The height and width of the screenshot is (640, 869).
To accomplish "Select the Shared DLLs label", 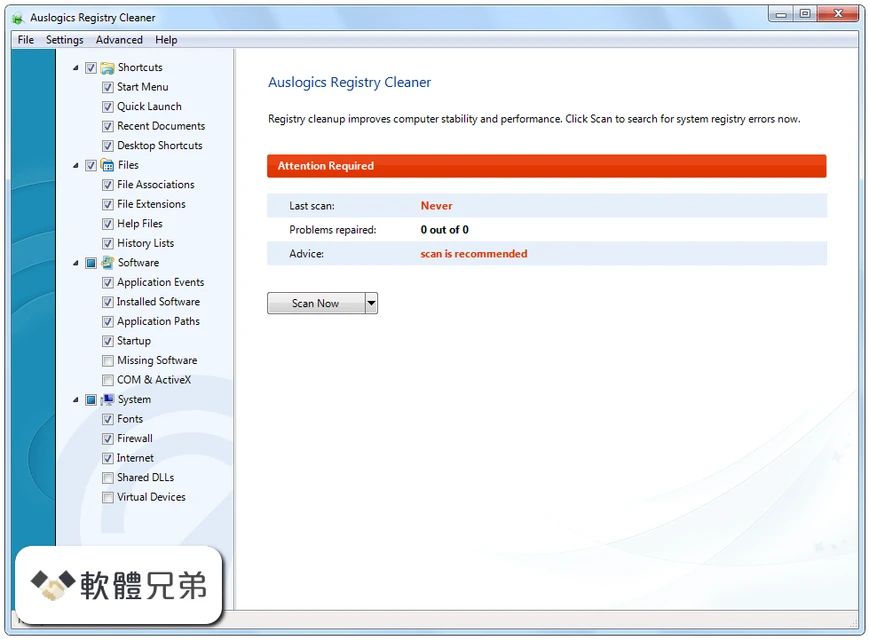I will (146, 477).
